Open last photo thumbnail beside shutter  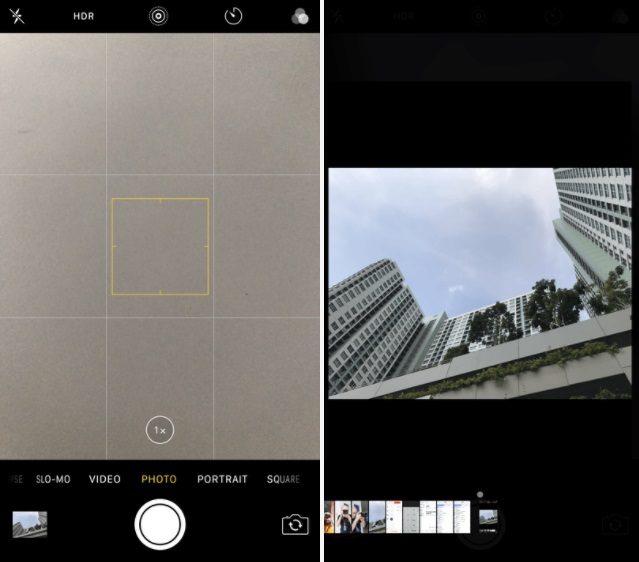pyautogui.click(x=30, y=524)
